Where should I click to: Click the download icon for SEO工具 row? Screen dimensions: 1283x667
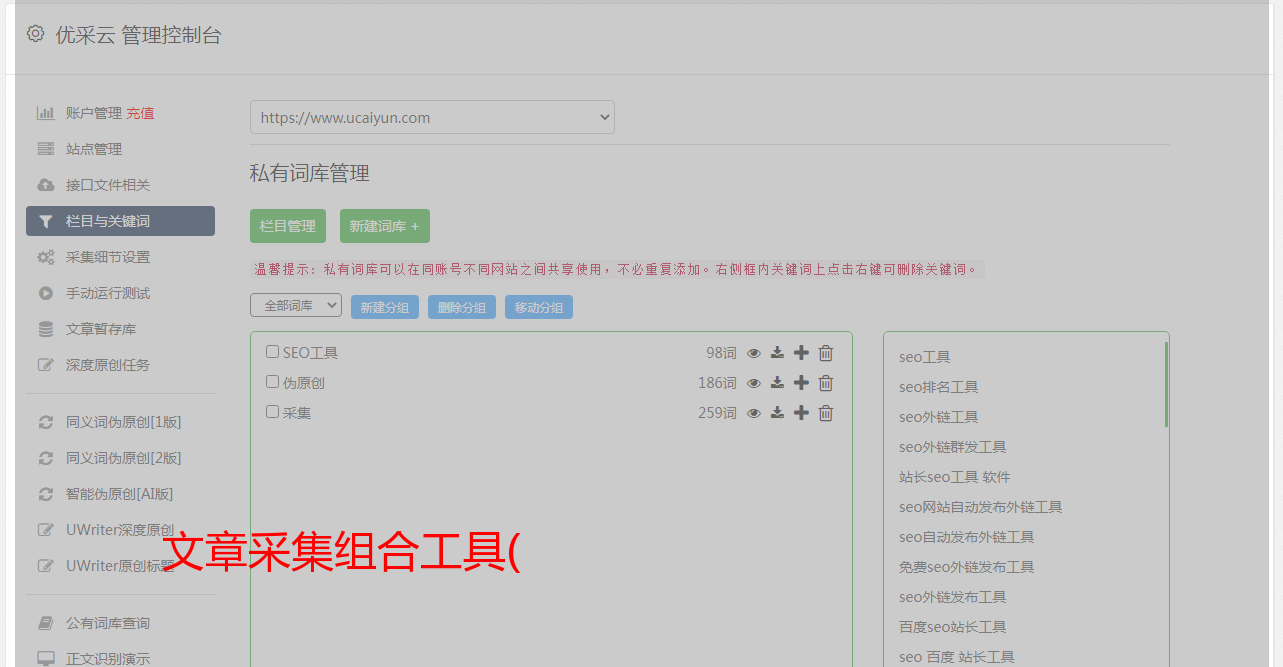(777, 353)
